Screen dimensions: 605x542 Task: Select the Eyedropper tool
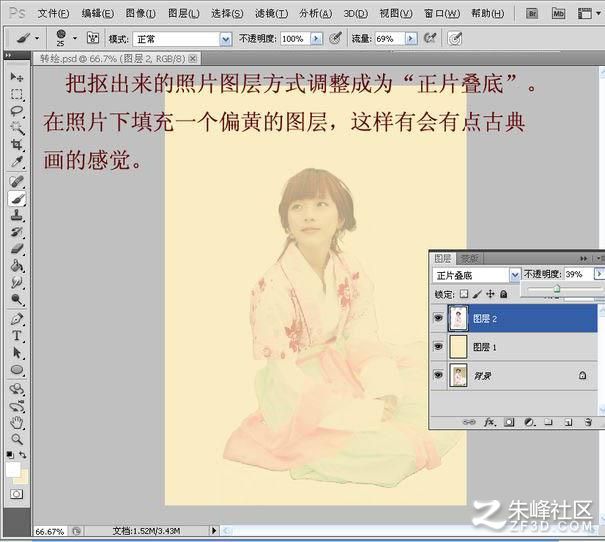[x=17, y=162]
